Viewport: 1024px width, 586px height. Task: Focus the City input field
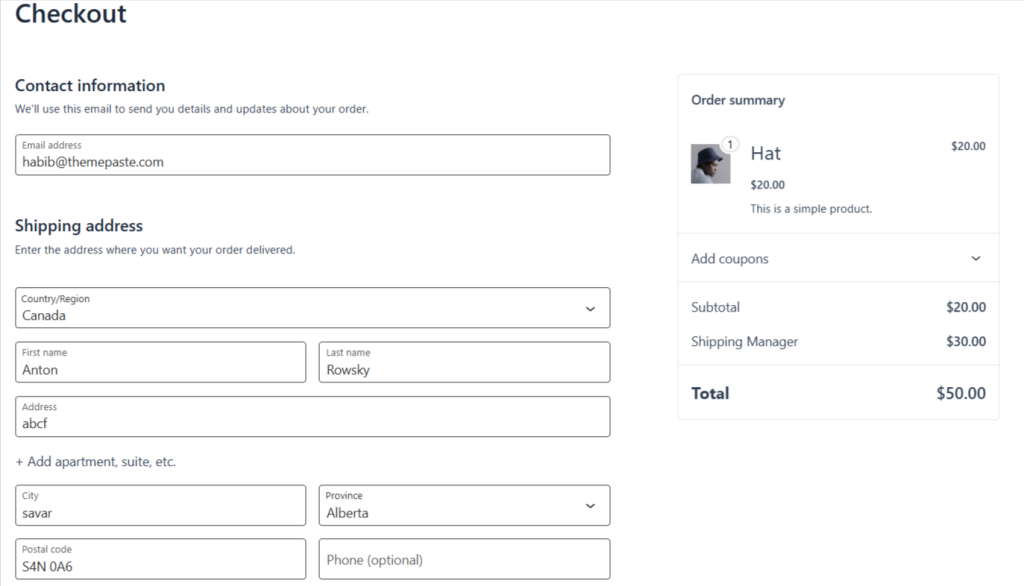click(160, 506)
